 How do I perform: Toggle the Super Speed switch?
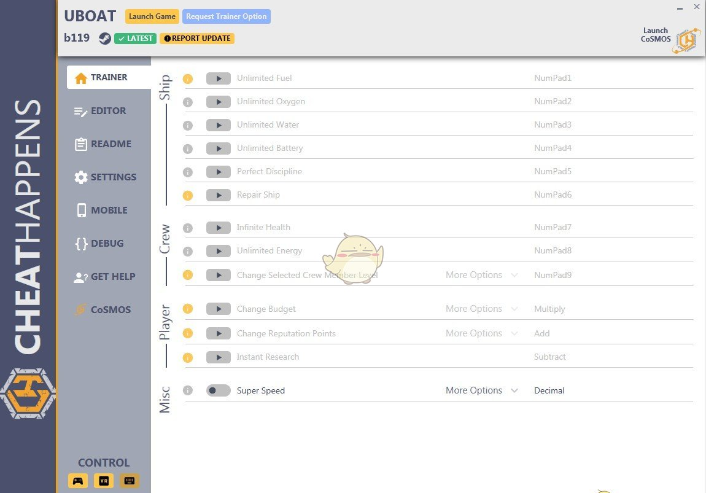(x=218, y=391)
